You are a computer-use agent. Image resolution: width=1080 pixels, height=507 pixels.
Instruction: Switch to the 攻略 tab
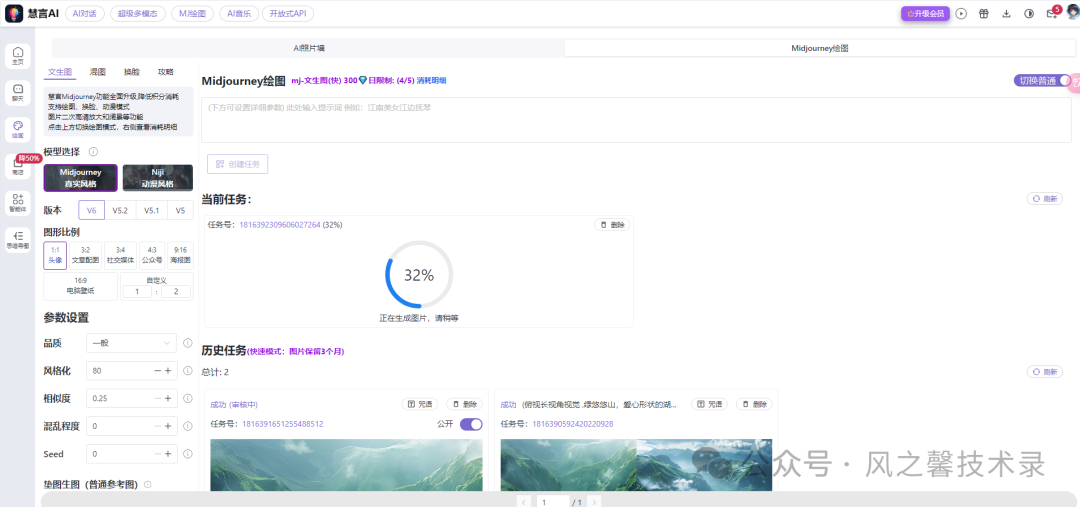(166, 72)
